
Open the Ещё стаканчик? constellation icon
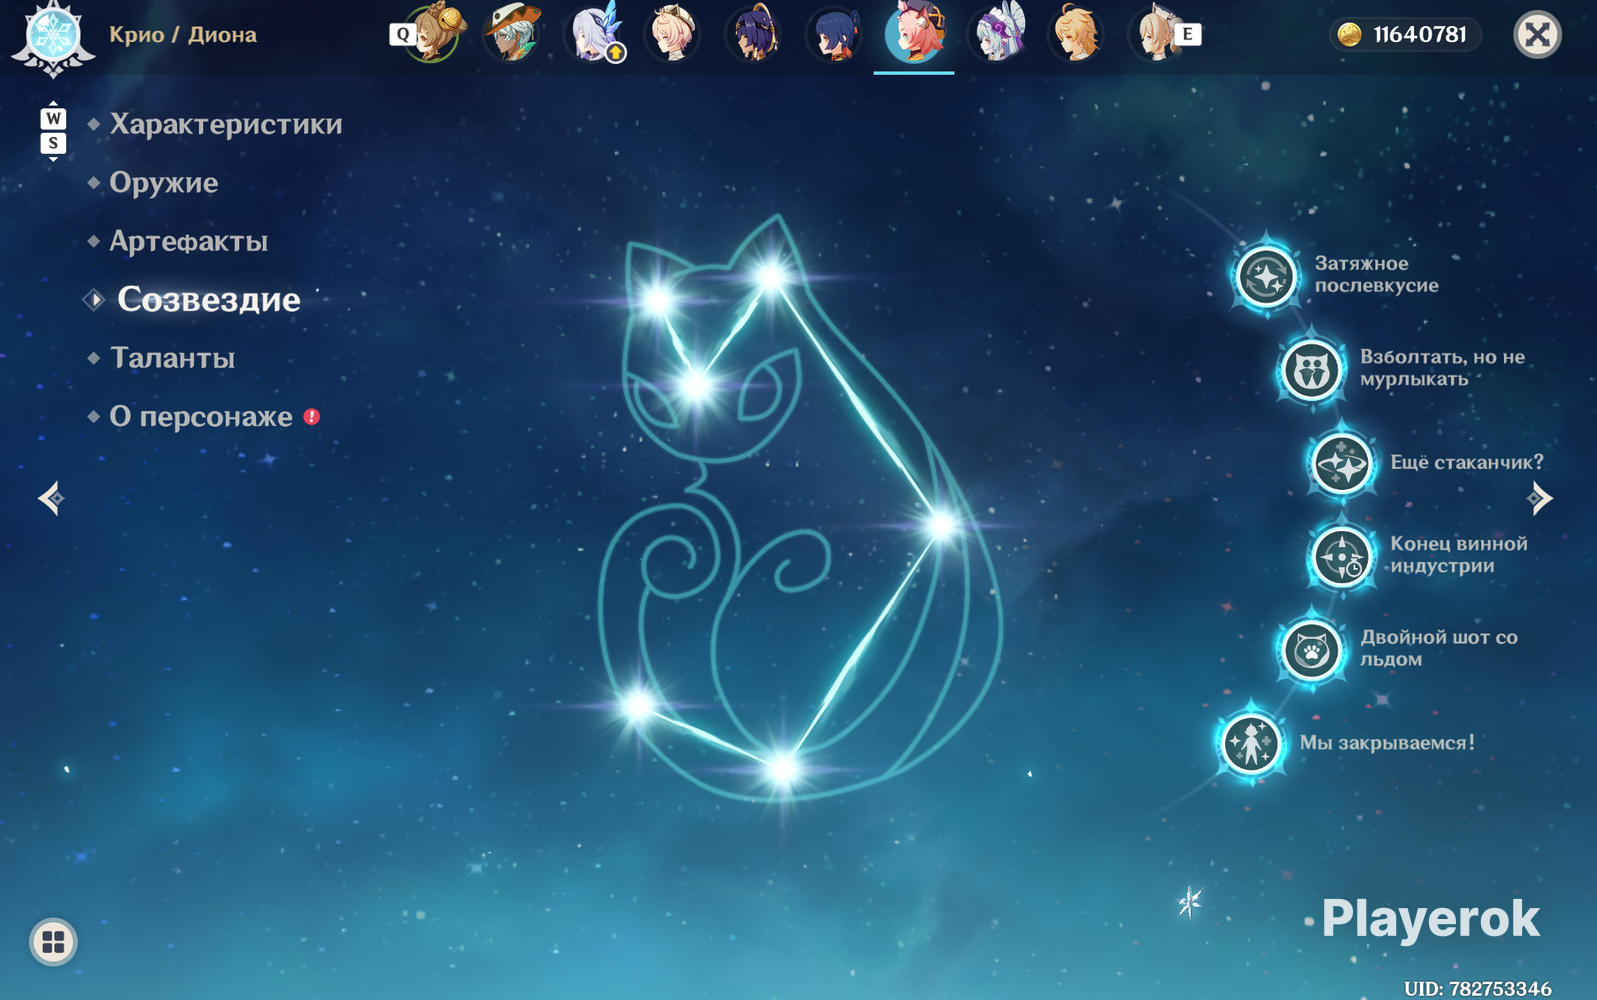[x=1341, y=463]
